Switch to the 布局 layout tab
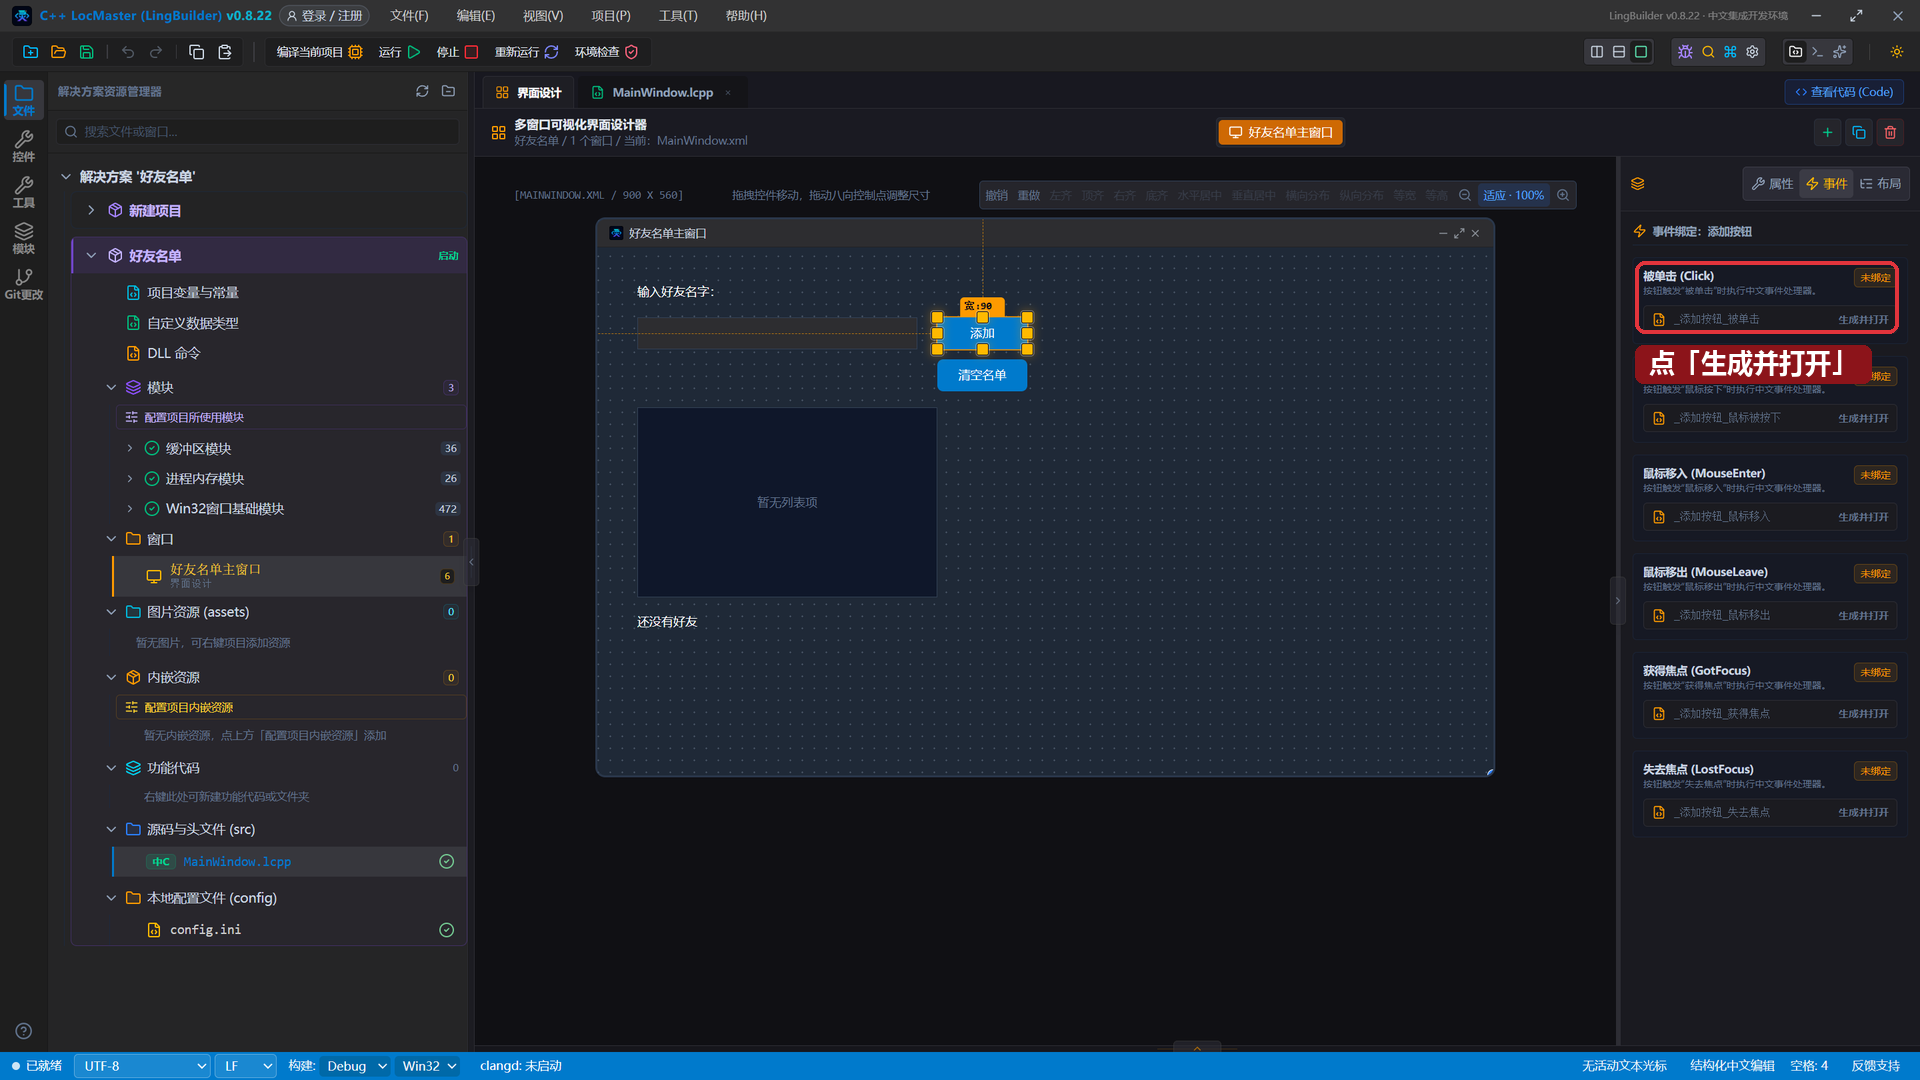This screenshot has height=1080, width=1920. (1880, 184)
